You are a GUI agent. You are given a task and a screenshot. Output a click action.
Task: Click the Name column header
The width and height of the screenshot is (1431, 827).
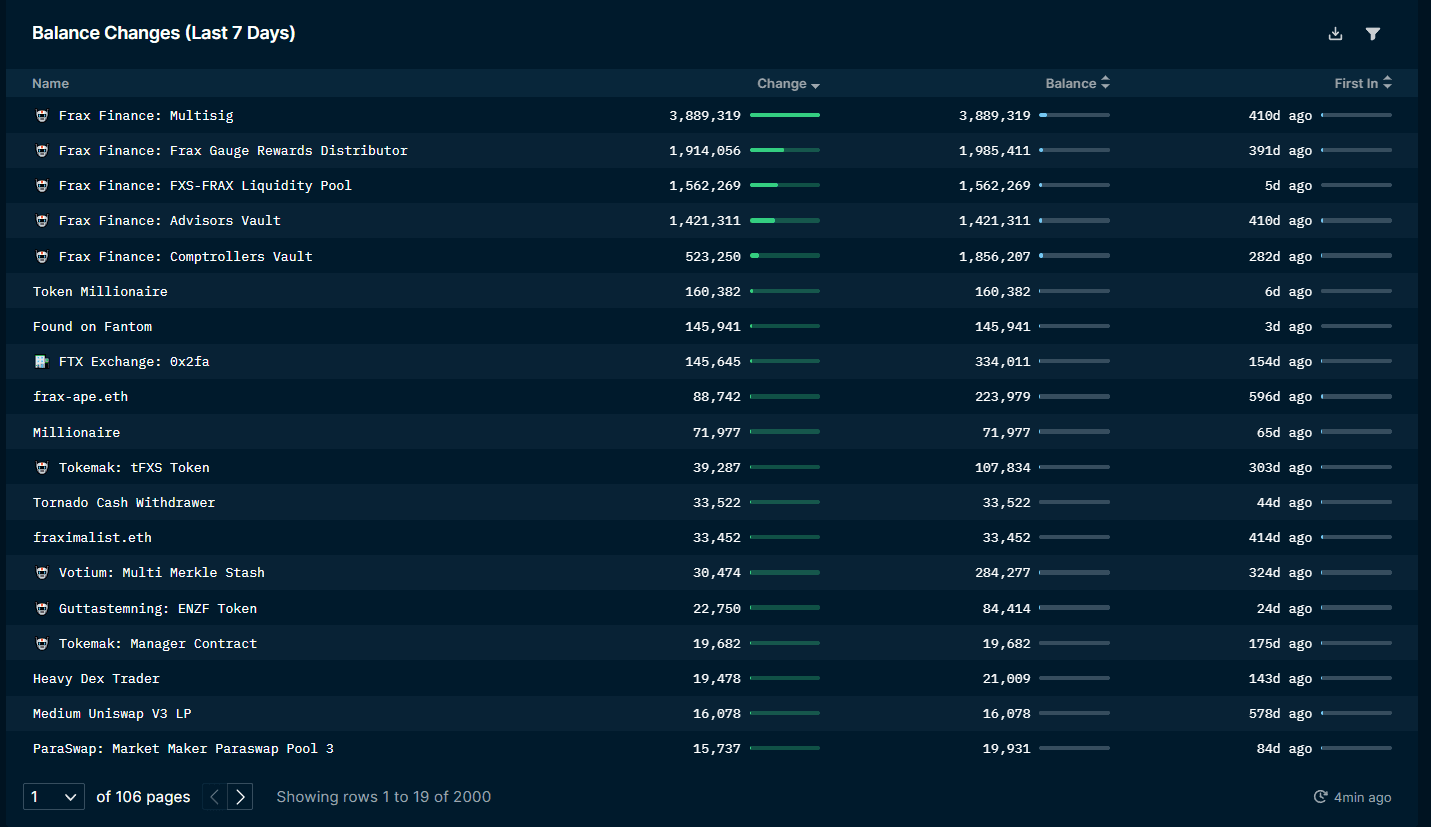click(50, 84)
